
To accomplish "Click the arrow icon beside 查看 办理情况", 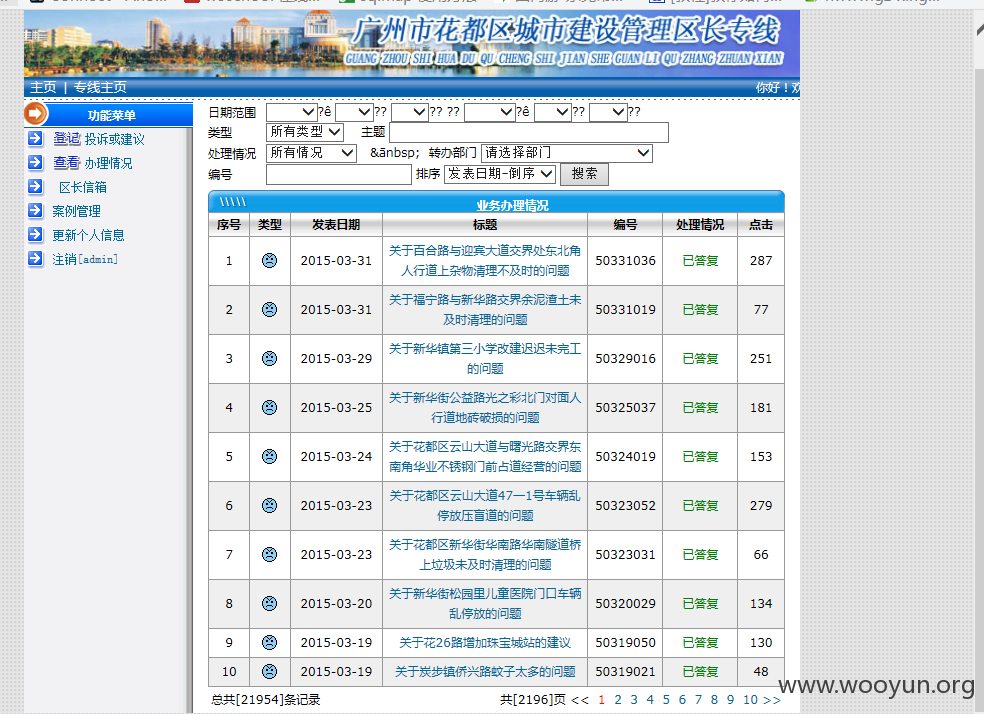I will click(x=36, y=163).
